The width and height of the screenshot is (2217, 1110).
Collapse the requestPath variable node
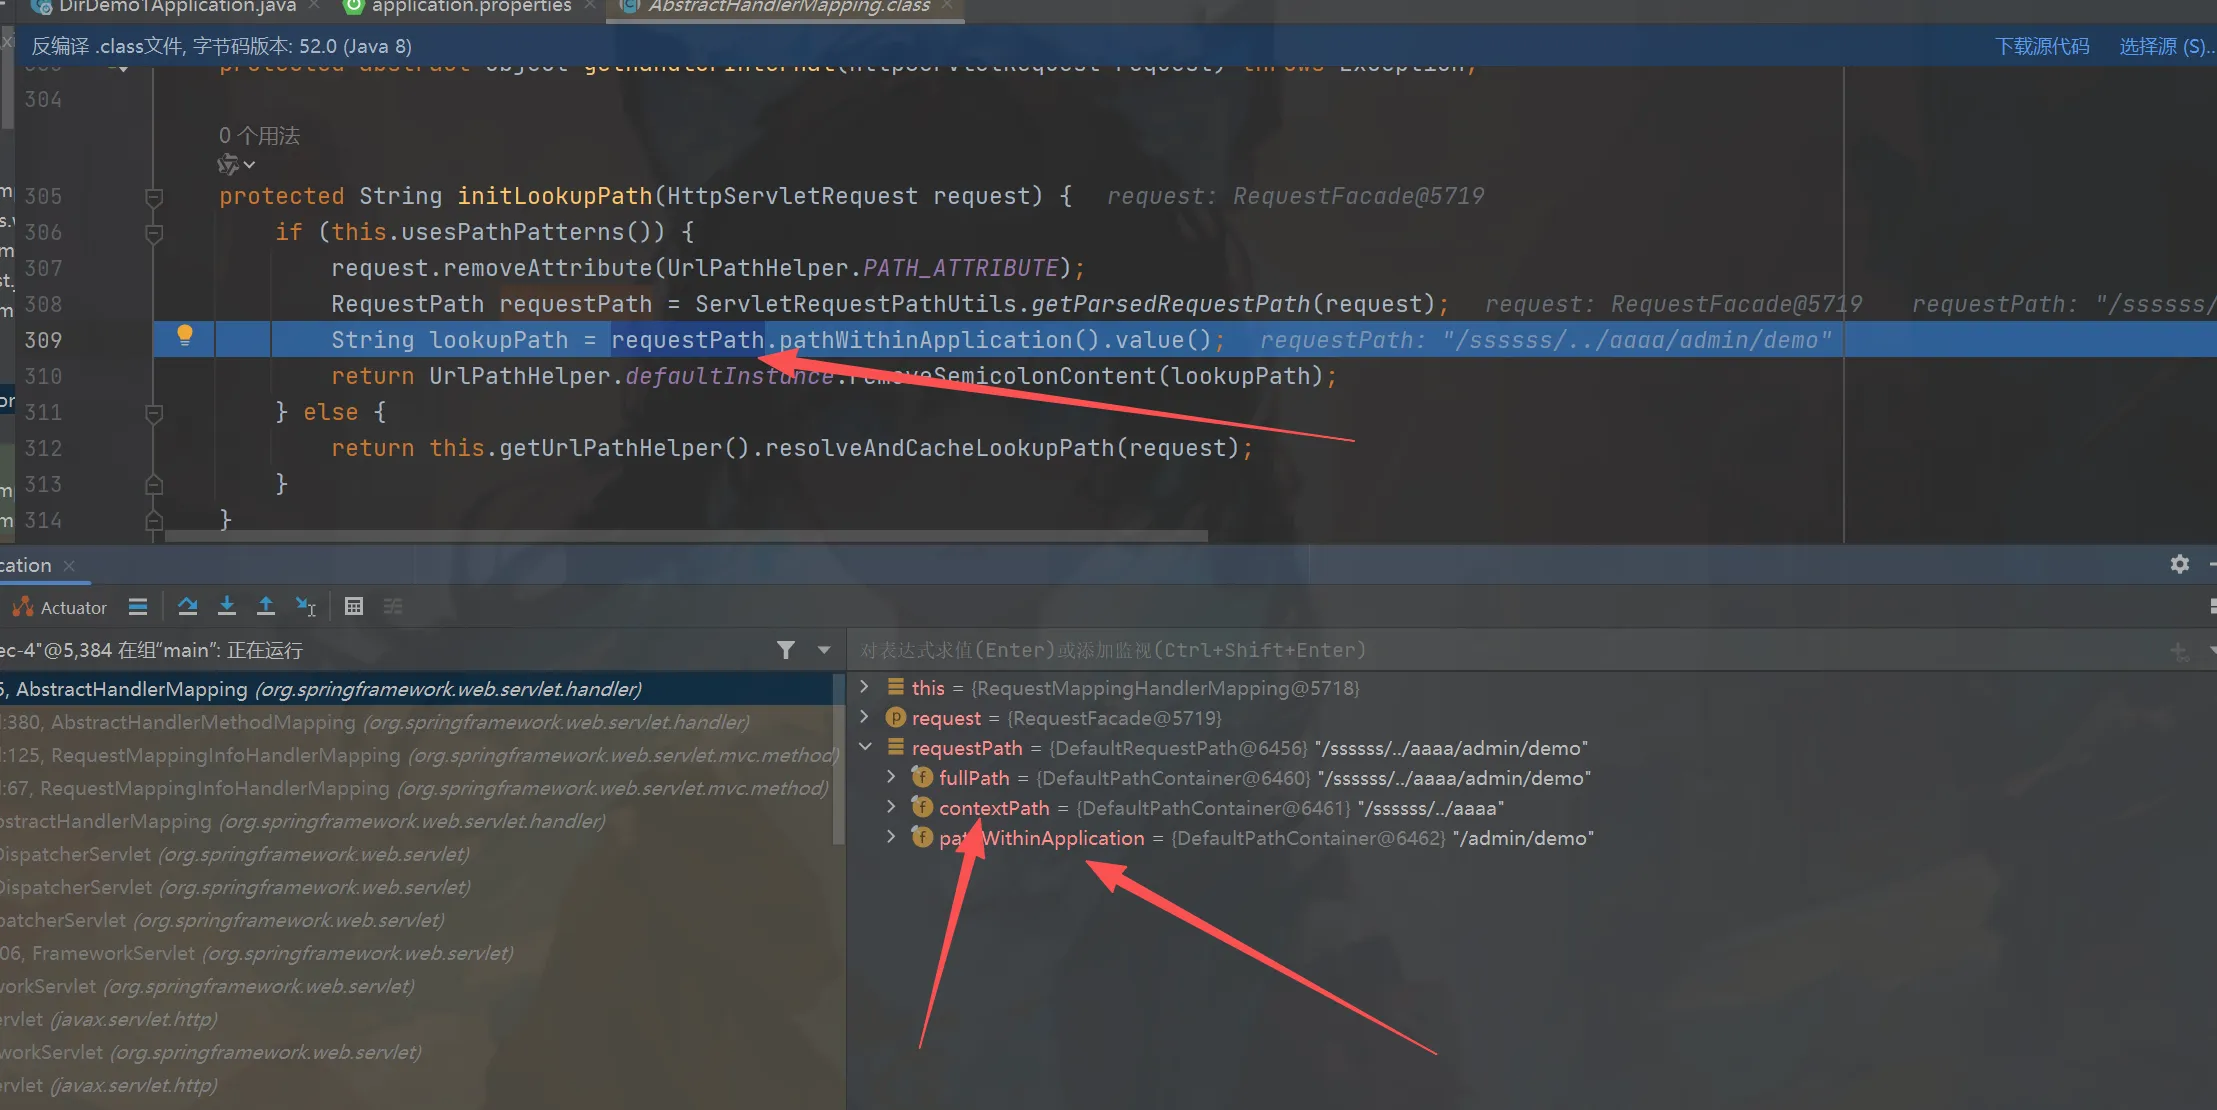point(866,747)
